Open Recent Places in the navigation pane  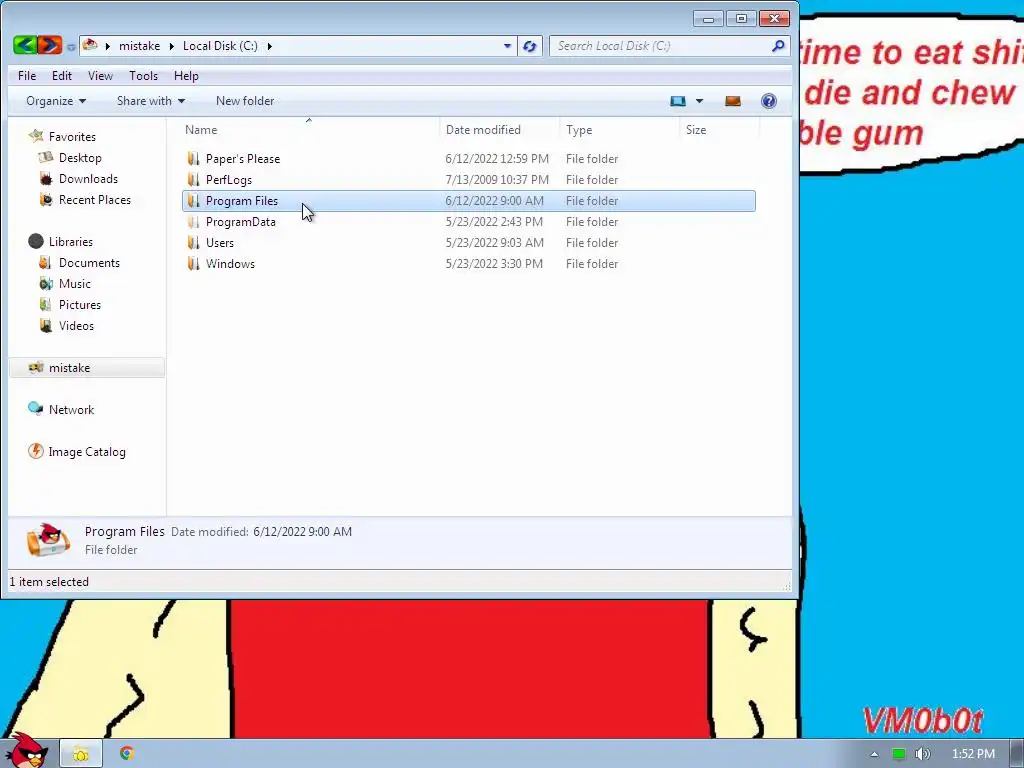(95, 200)
